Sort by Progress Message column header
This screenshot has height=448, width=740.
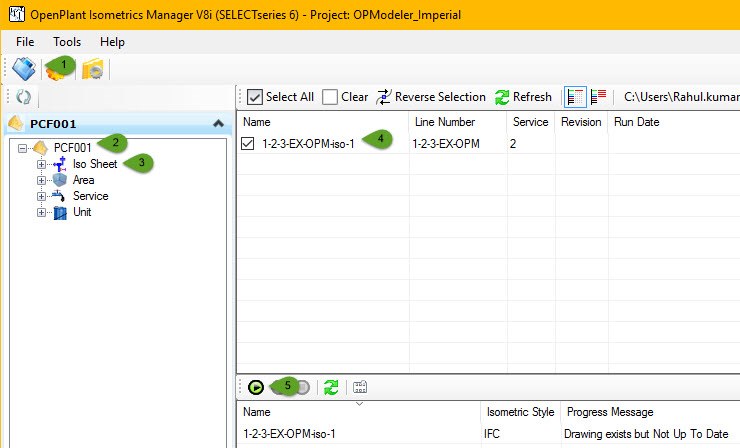tap(610, 412)
